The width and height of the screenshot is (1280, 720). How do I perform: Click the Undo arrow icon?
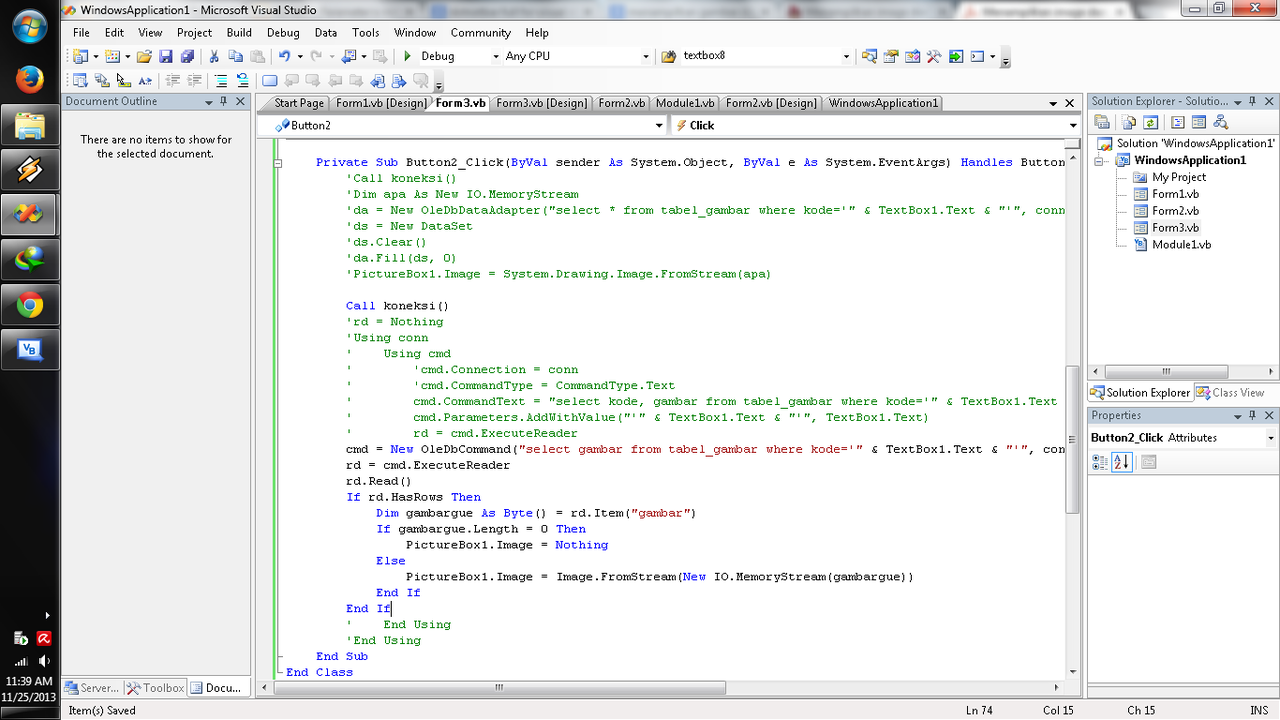pos(285,57)
